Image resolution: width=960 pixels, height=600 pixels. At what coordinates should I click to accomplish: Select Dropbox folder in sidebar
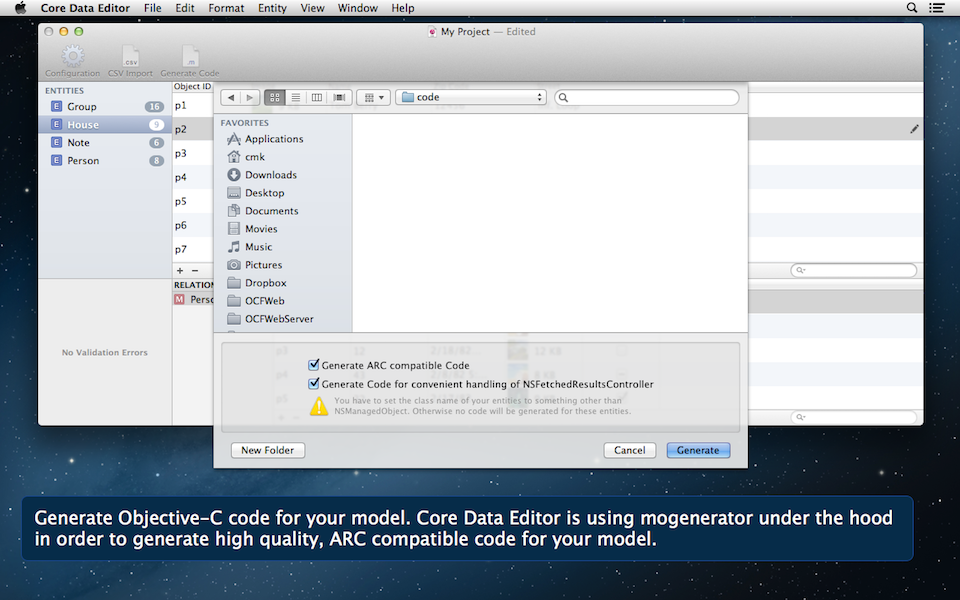[257, 283]
